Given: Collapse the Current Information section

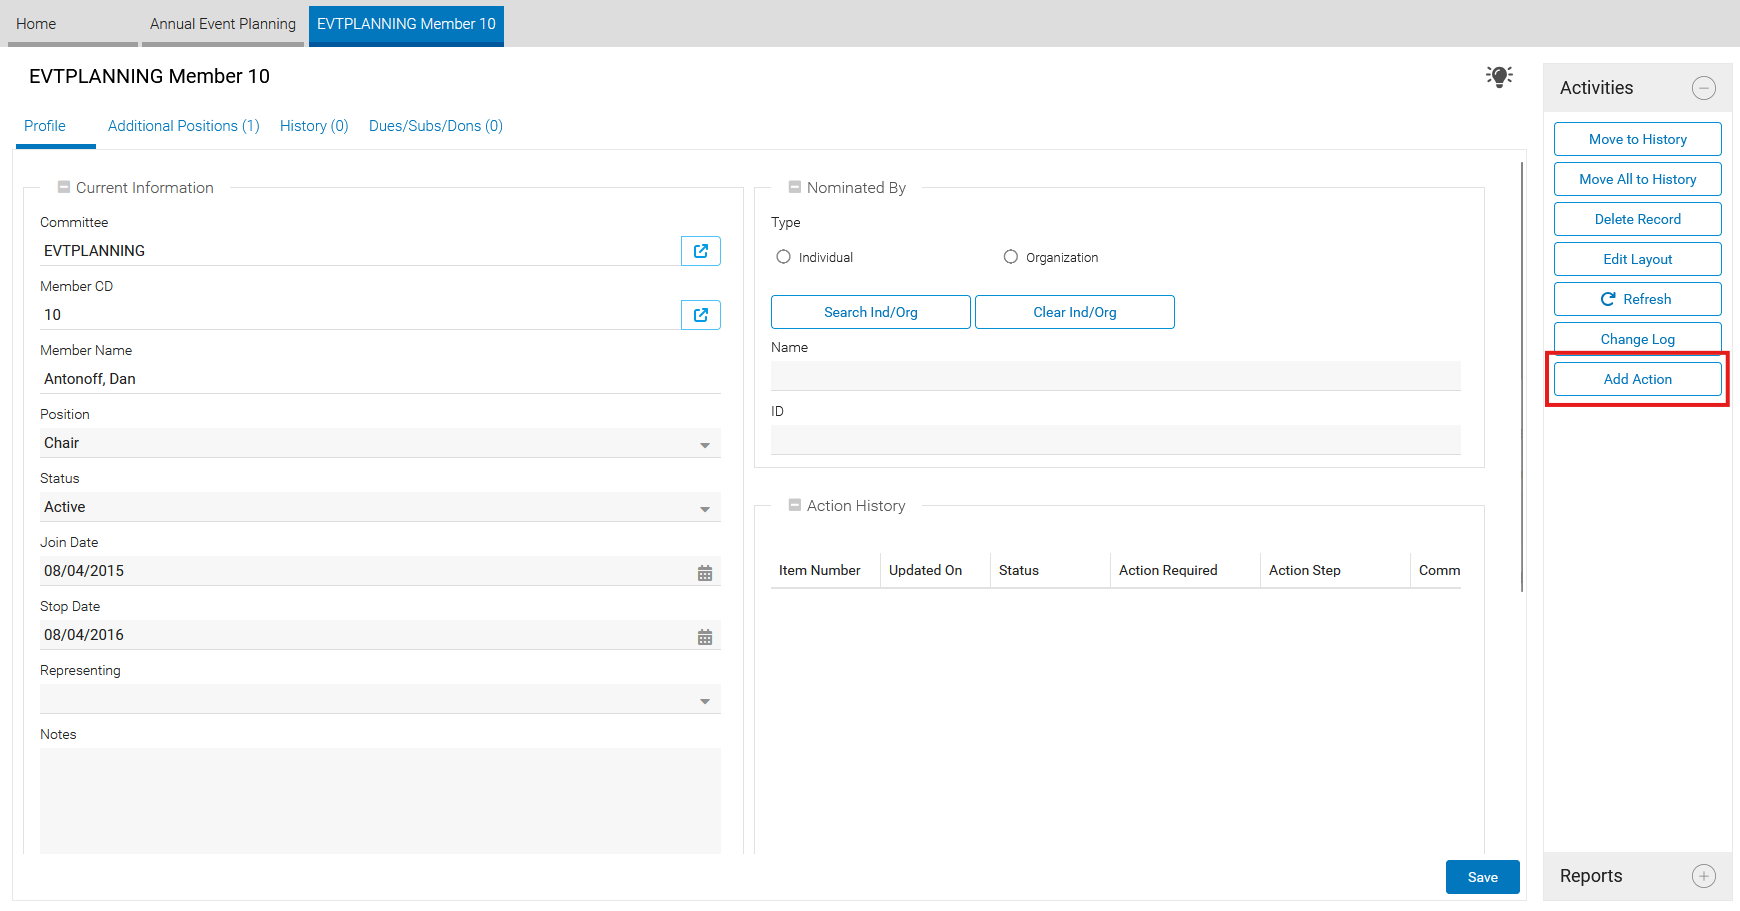Looking at the screenshot, I should (x=64, y=187).
